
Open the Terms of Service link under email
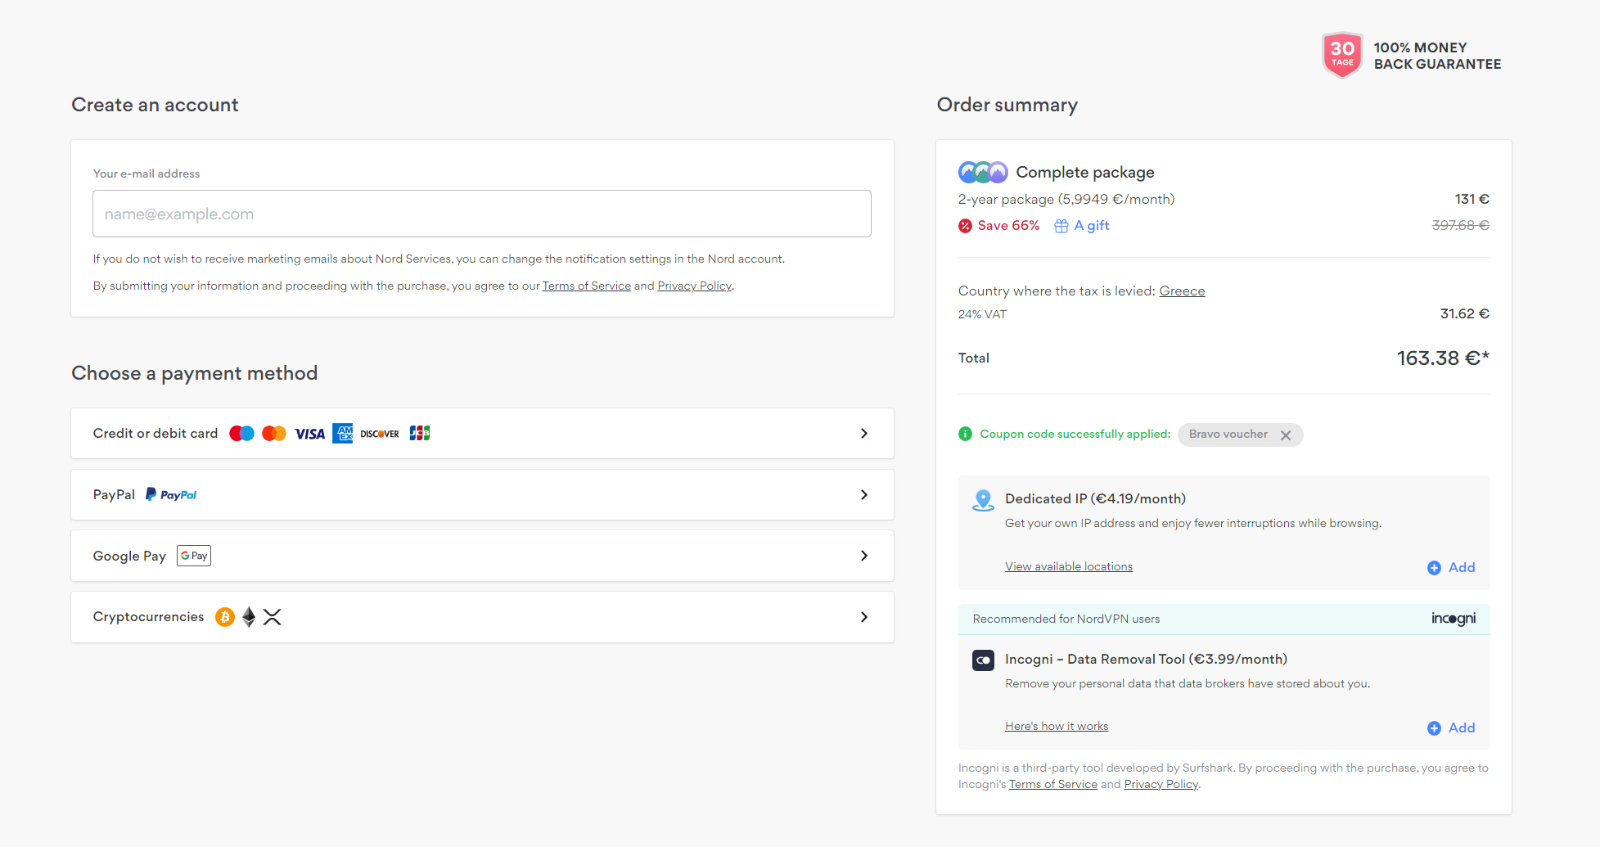(x=586, y=286)
